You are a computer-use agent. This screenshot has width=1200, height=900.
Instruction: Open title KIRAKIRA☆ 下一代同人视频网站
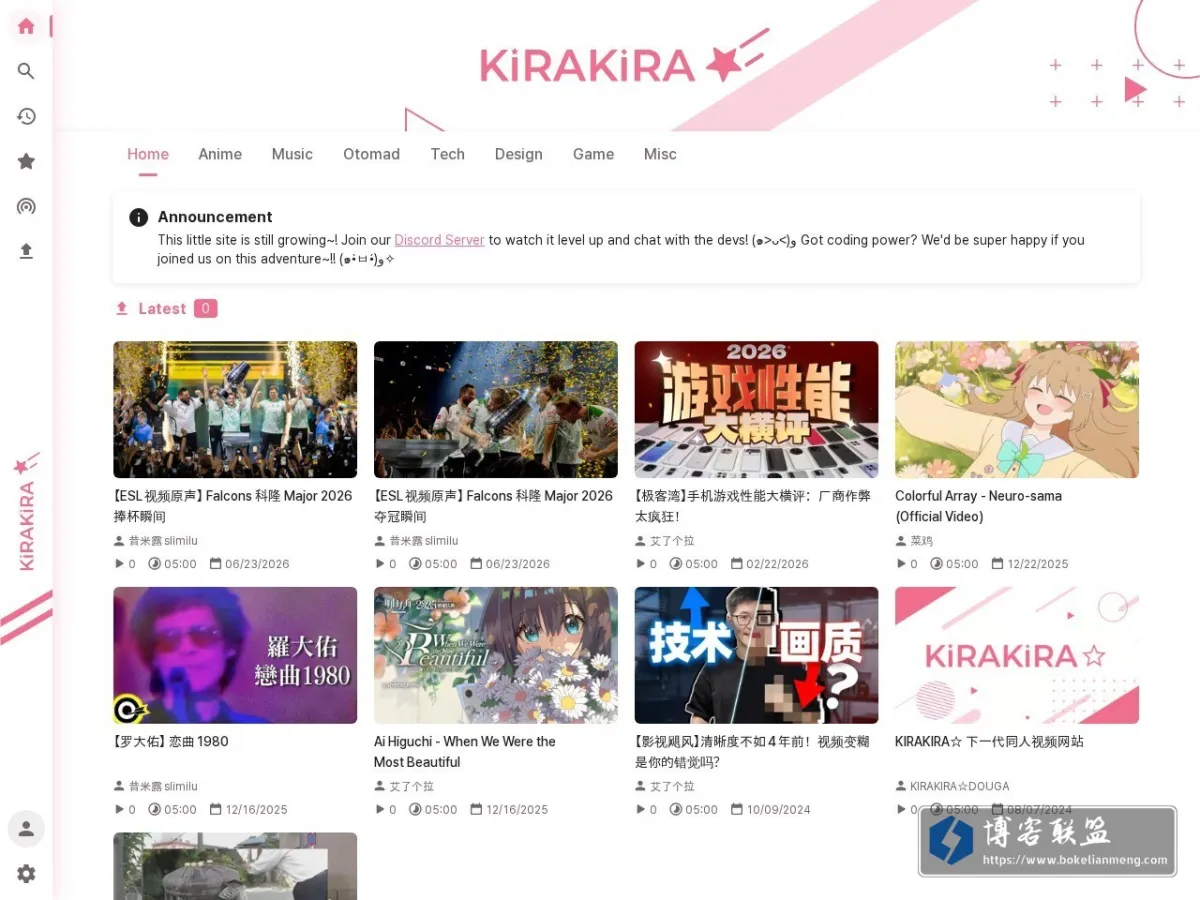tap(989, 742)
